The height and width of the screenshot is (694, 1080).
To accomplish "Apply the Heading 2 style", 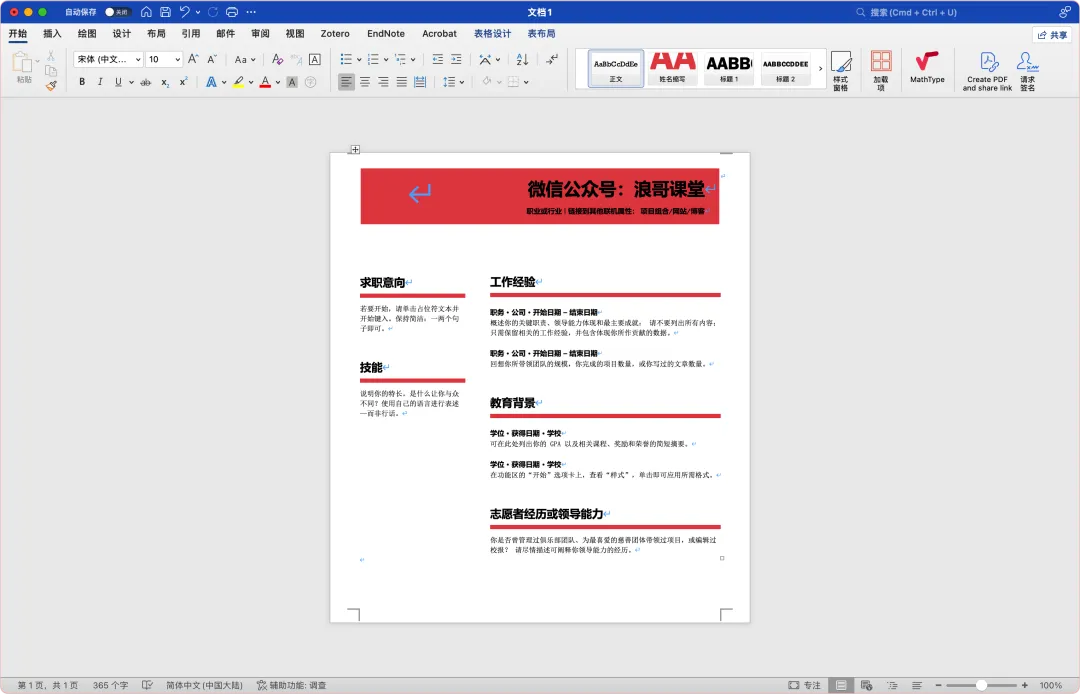I will click(785, 68).
